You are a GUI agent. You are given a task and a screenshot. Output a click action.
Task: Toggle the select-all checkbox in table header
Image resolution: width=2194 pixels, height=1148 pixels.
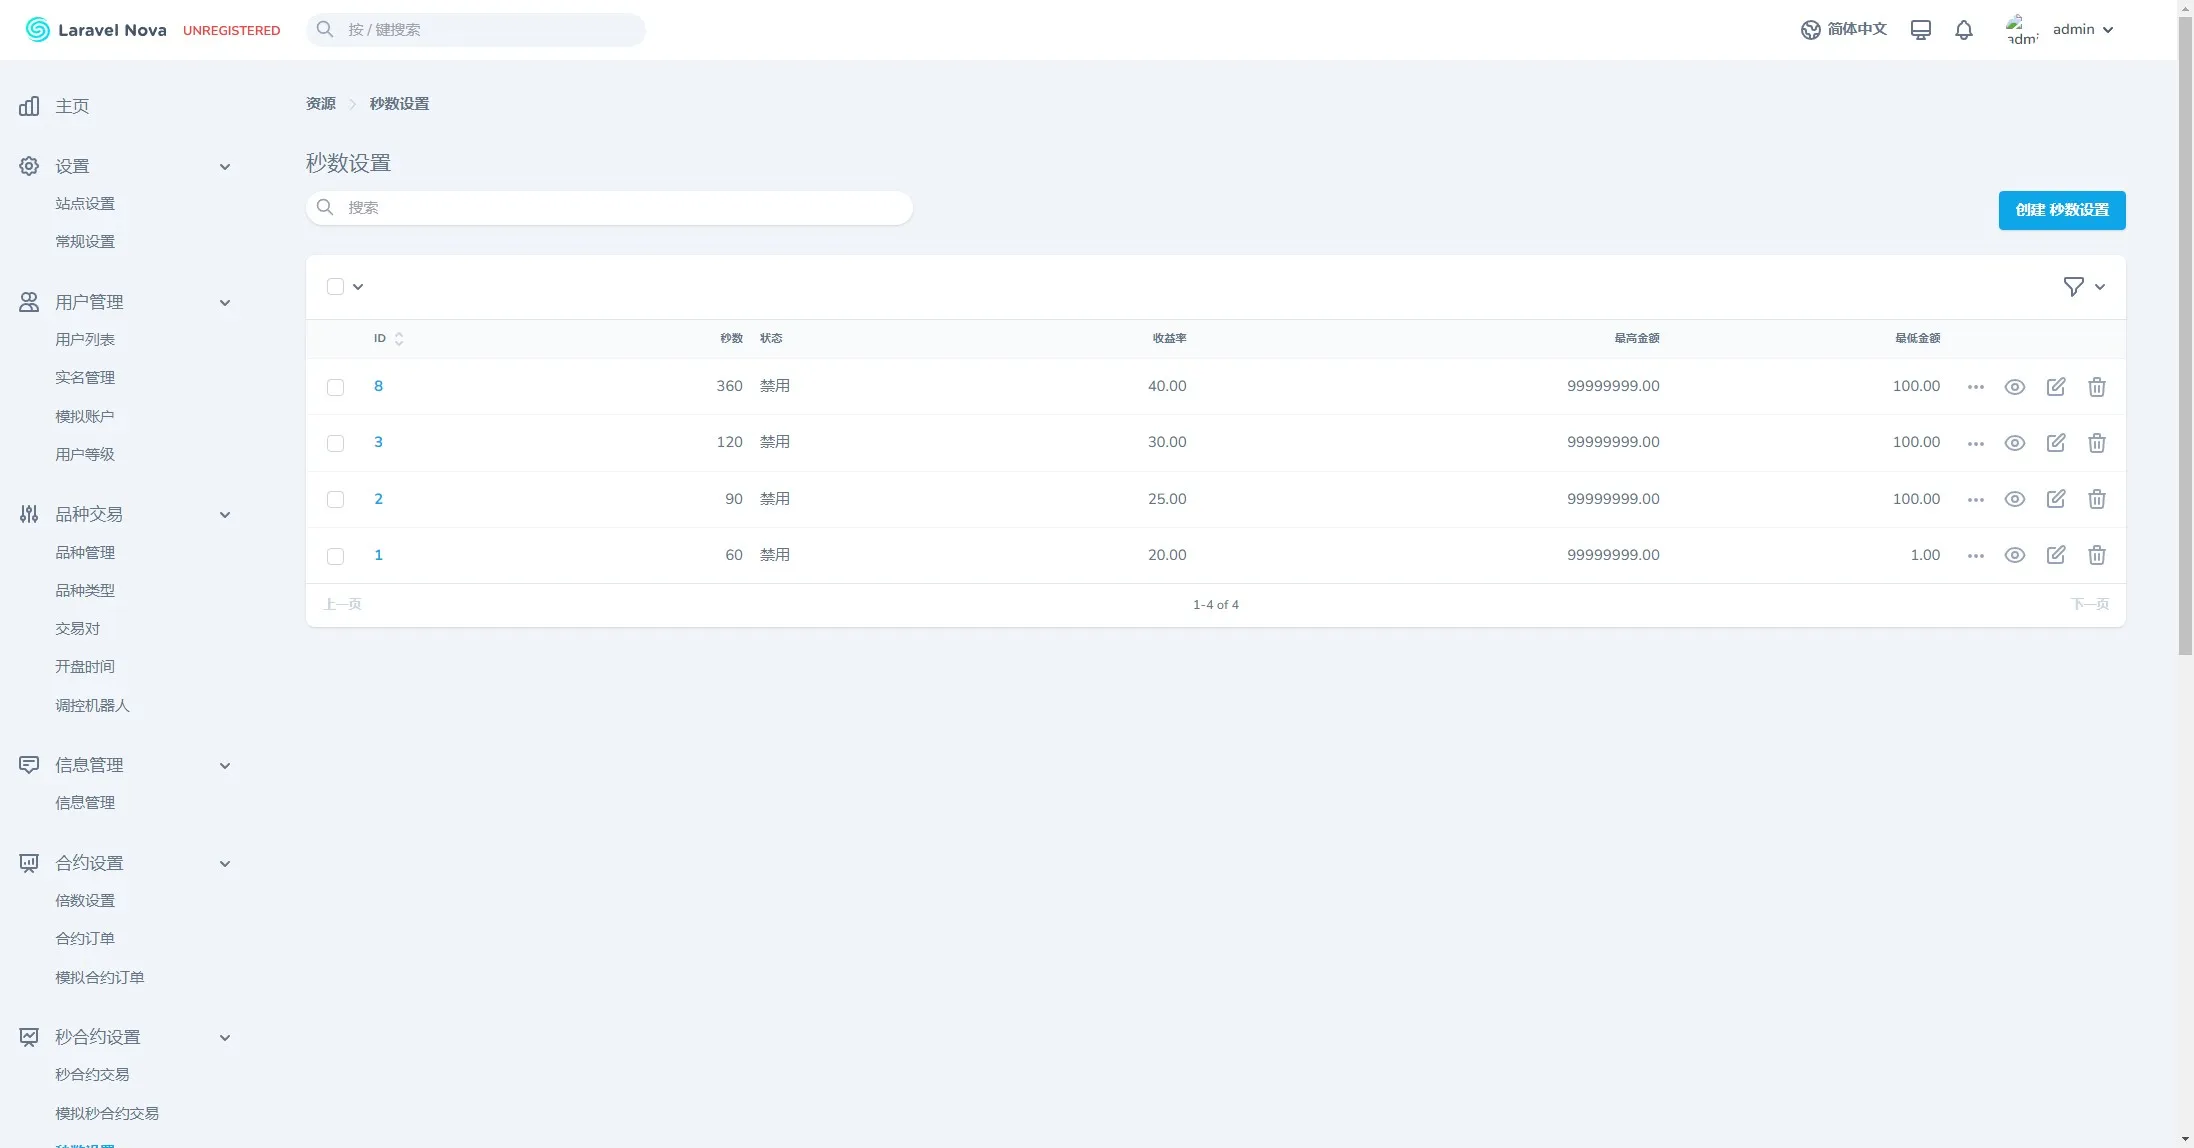click(x=335, y=287)
